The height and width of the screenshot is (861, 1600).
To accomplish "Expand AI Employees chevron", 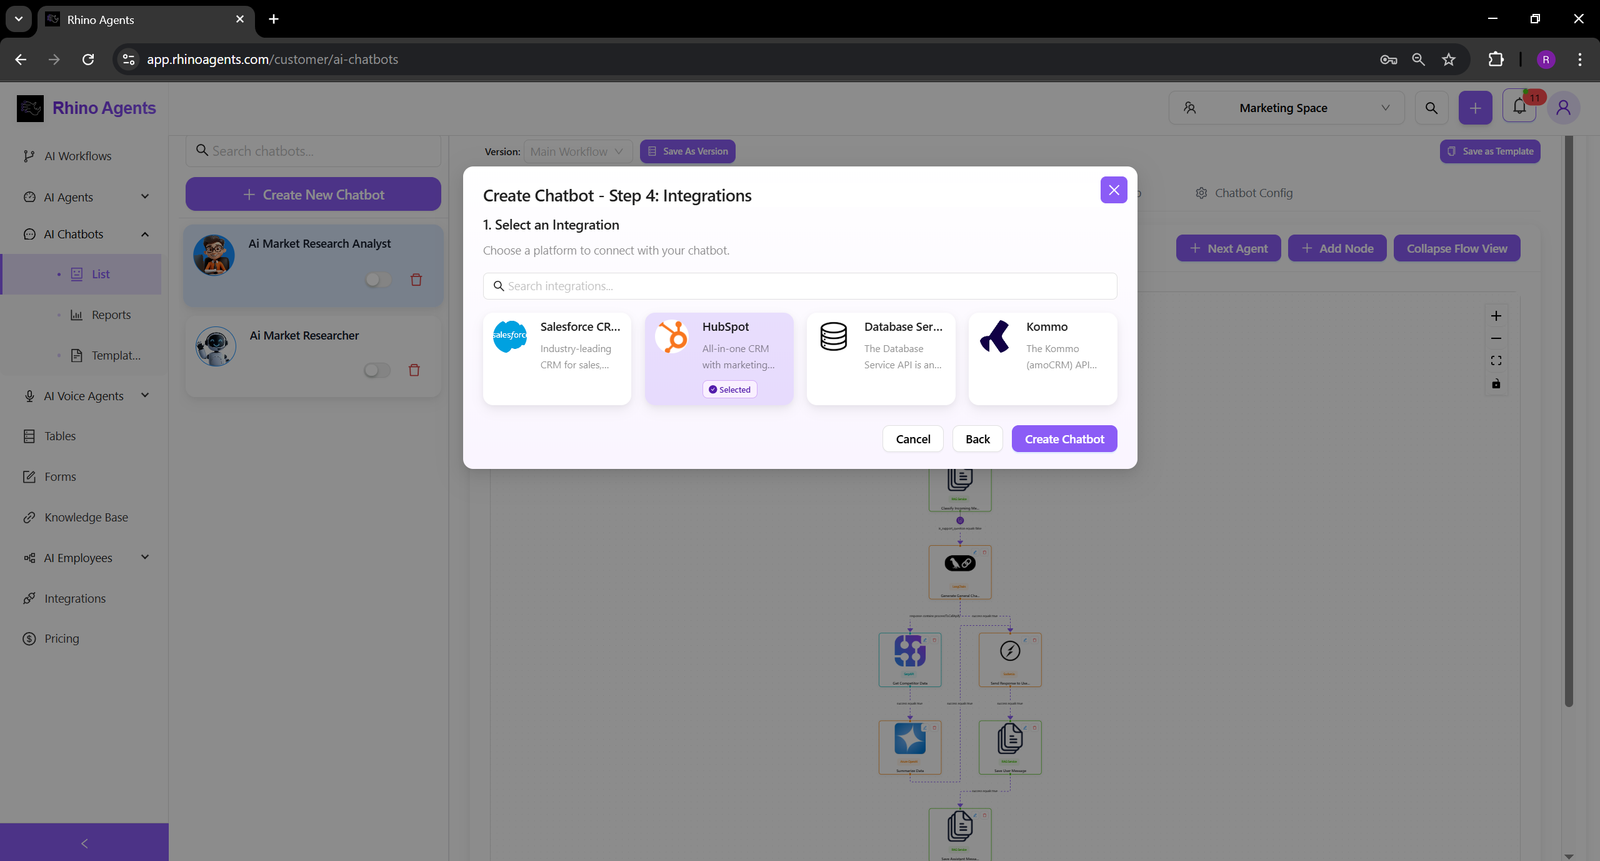I will click(x=145, y=558).
